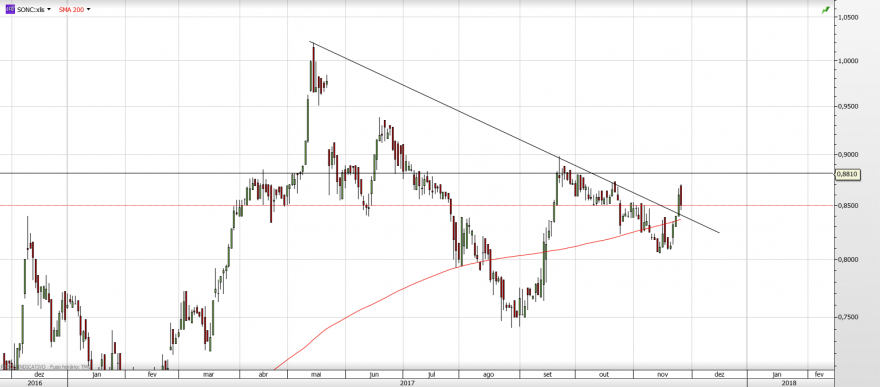This screenshot has width=880, height=387.
Task: Click the ago month label on the time axis
Action: click(x=489, y=374)
